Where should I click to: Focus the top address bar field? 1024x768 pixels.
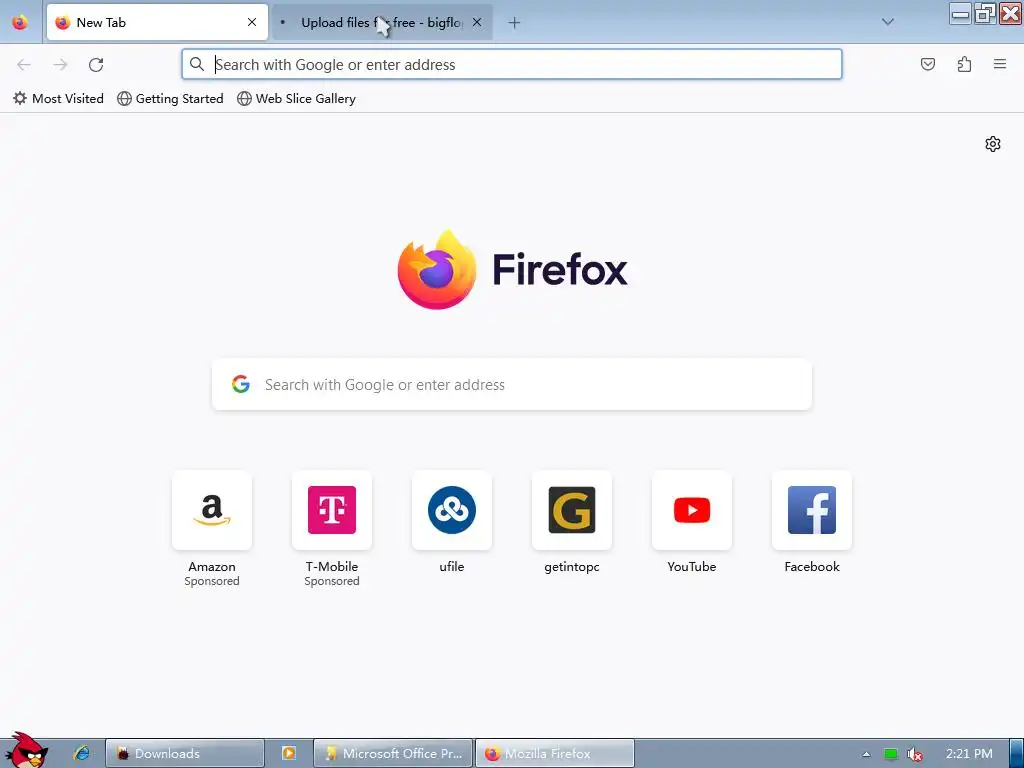coord(512,64)
